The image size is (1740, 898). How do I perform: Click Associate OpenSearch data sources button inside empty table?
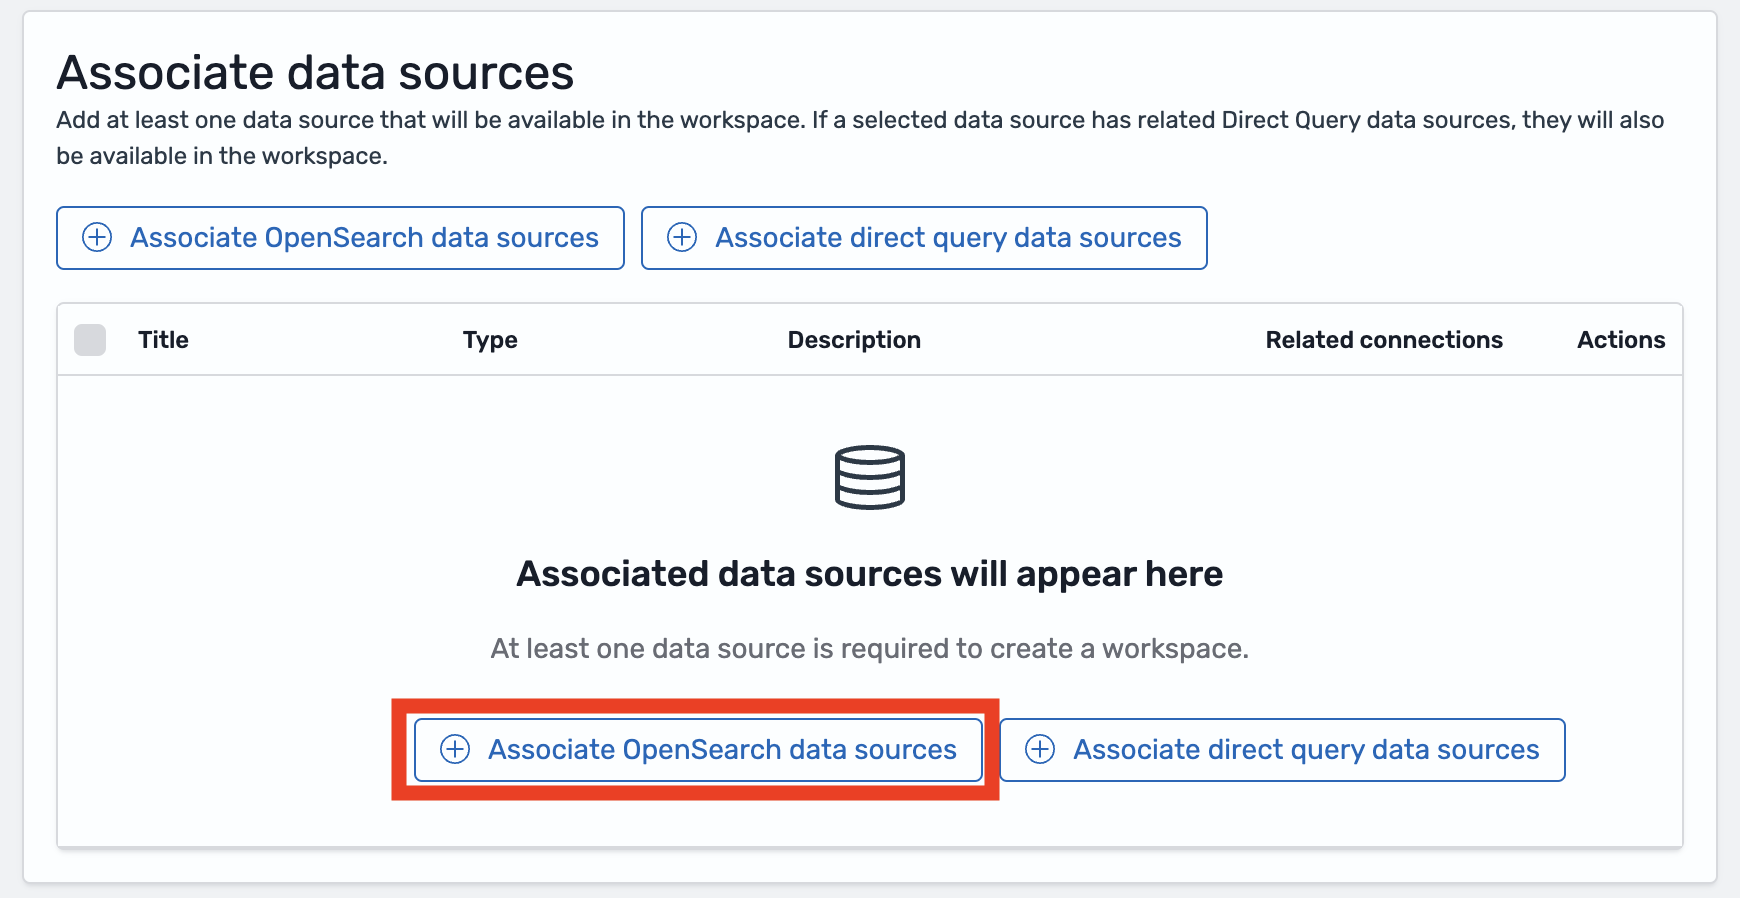698,750
